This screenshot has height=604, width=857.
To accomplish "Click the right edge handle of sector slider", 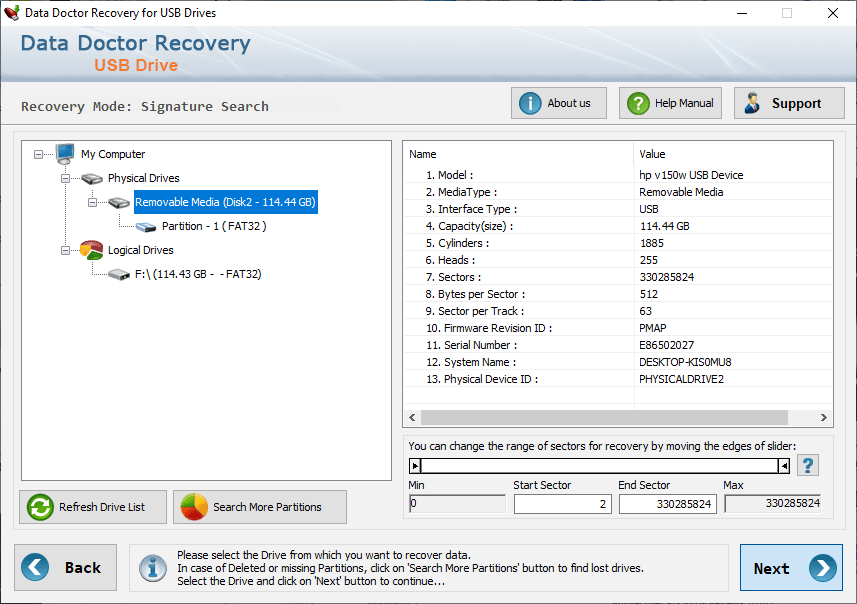I will coord(784,466).
